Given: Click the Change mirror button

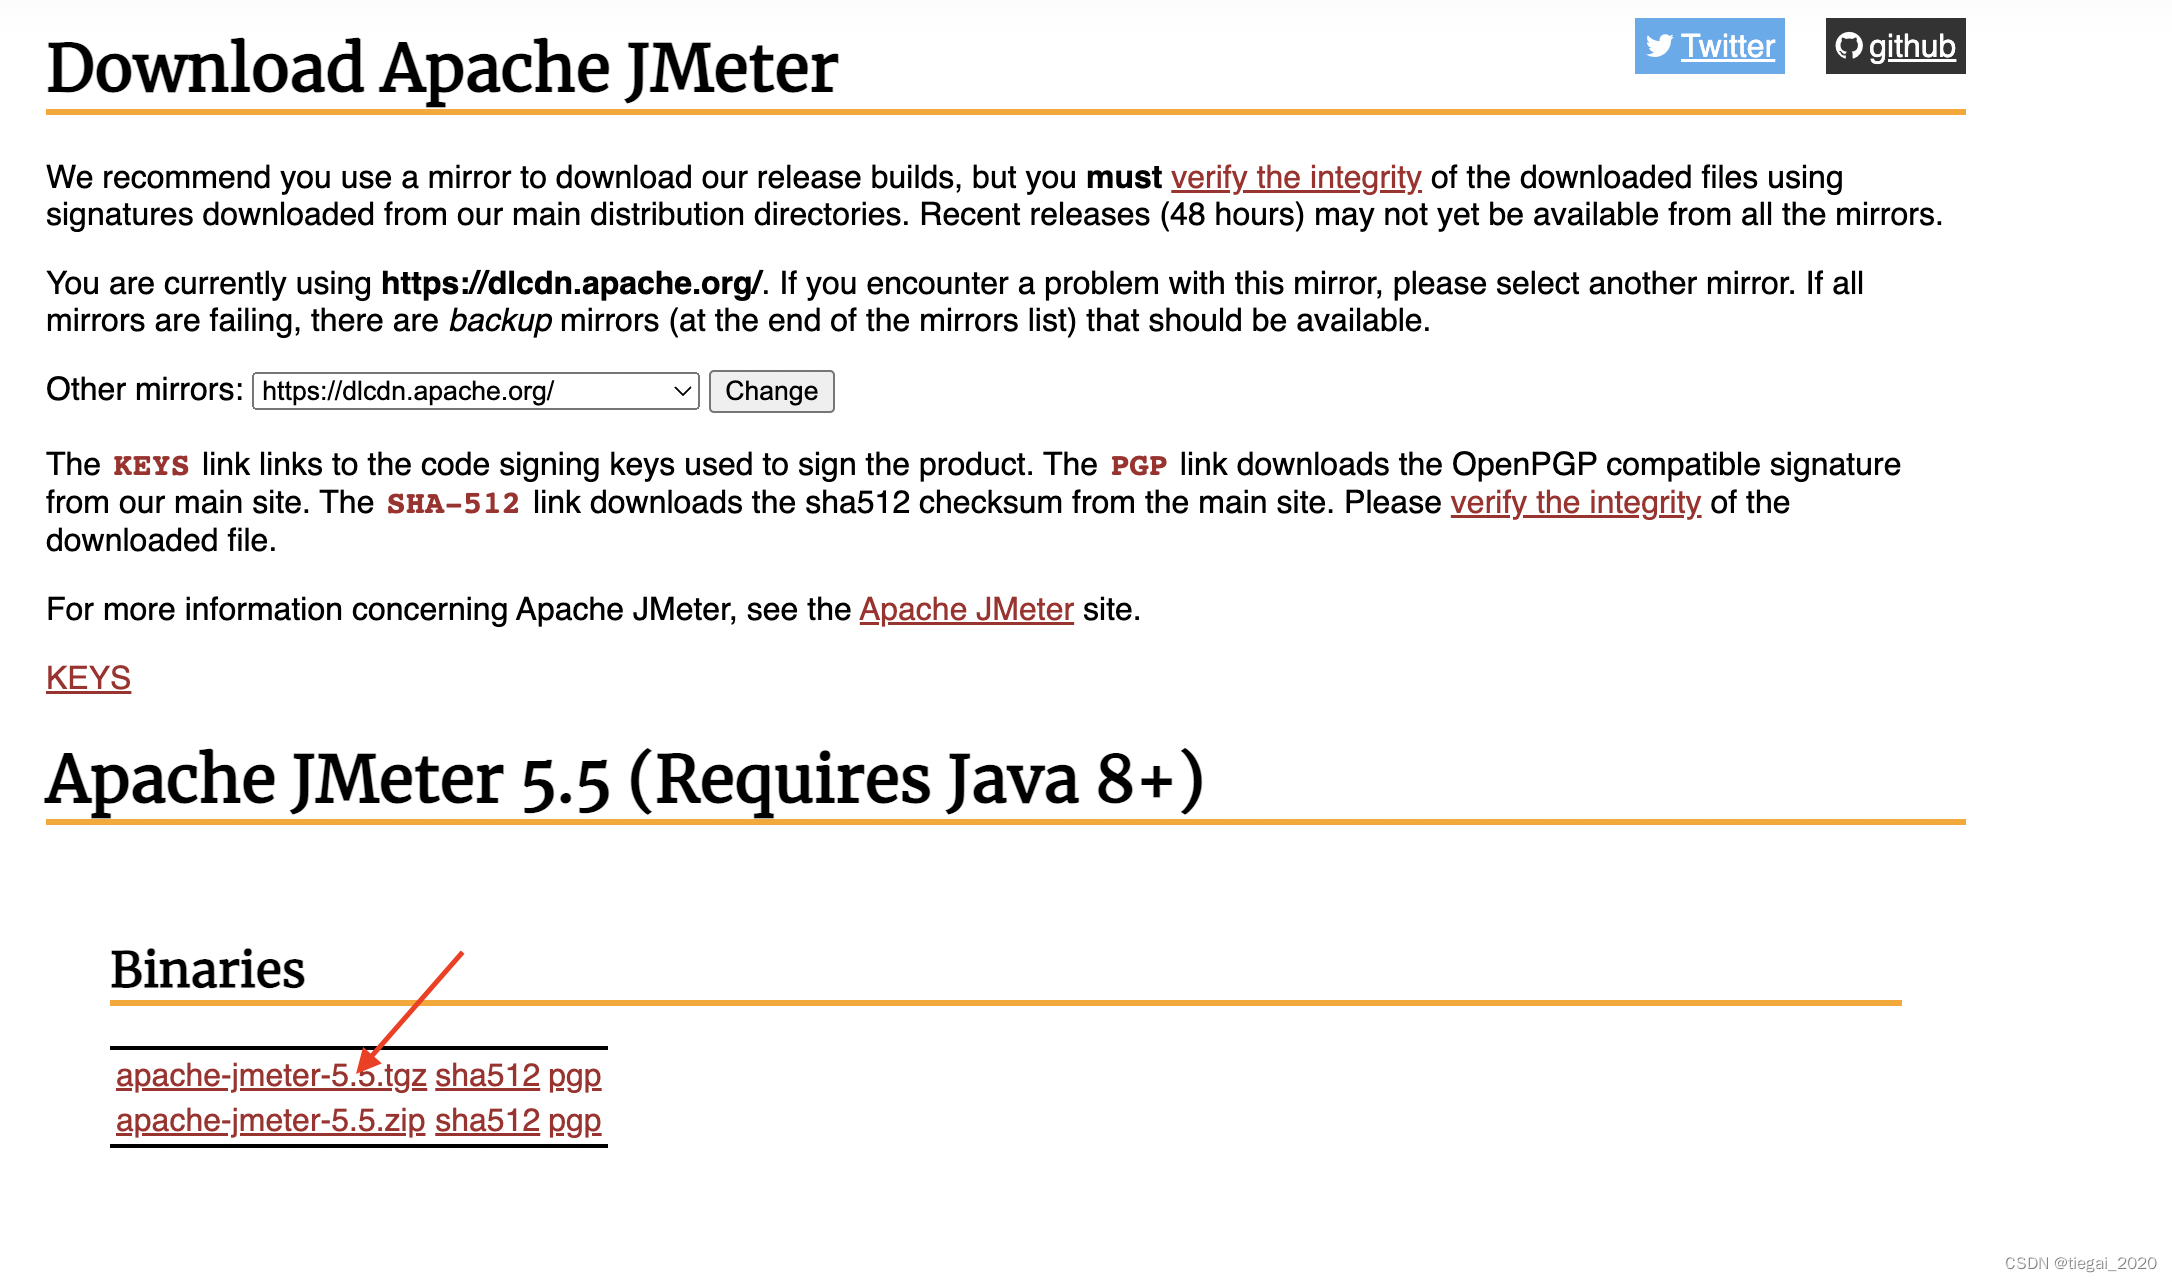Looking at the screenshot, I should [772, 391].
